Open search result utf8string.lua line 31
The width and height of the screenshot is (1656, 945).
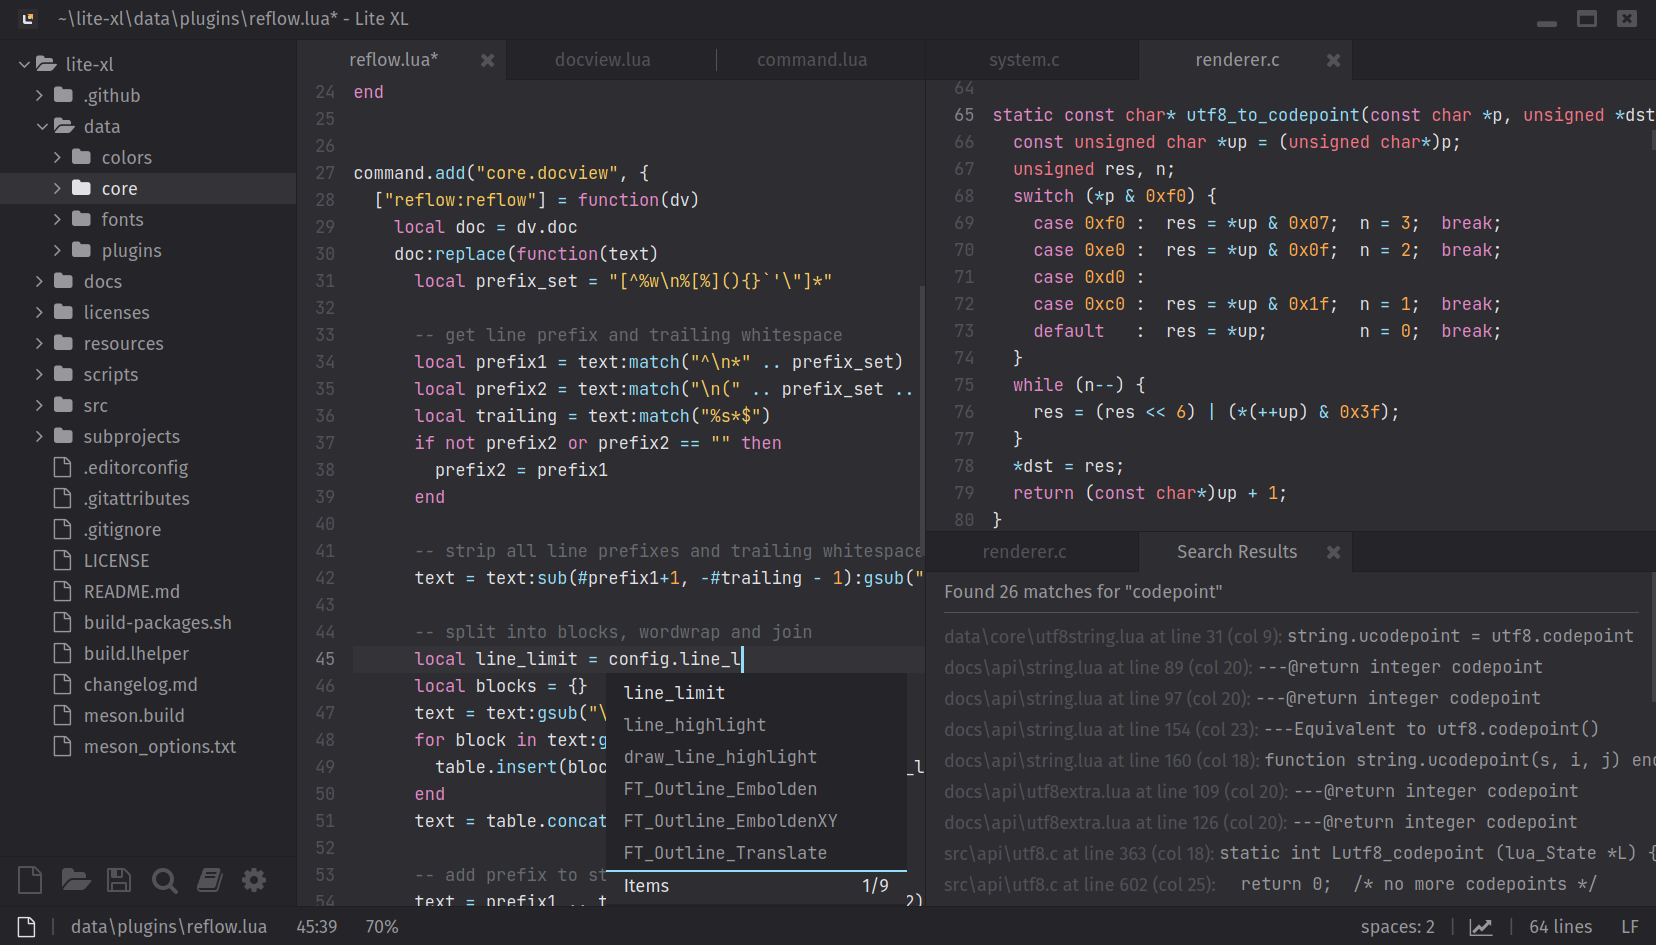click(1291, 636)
